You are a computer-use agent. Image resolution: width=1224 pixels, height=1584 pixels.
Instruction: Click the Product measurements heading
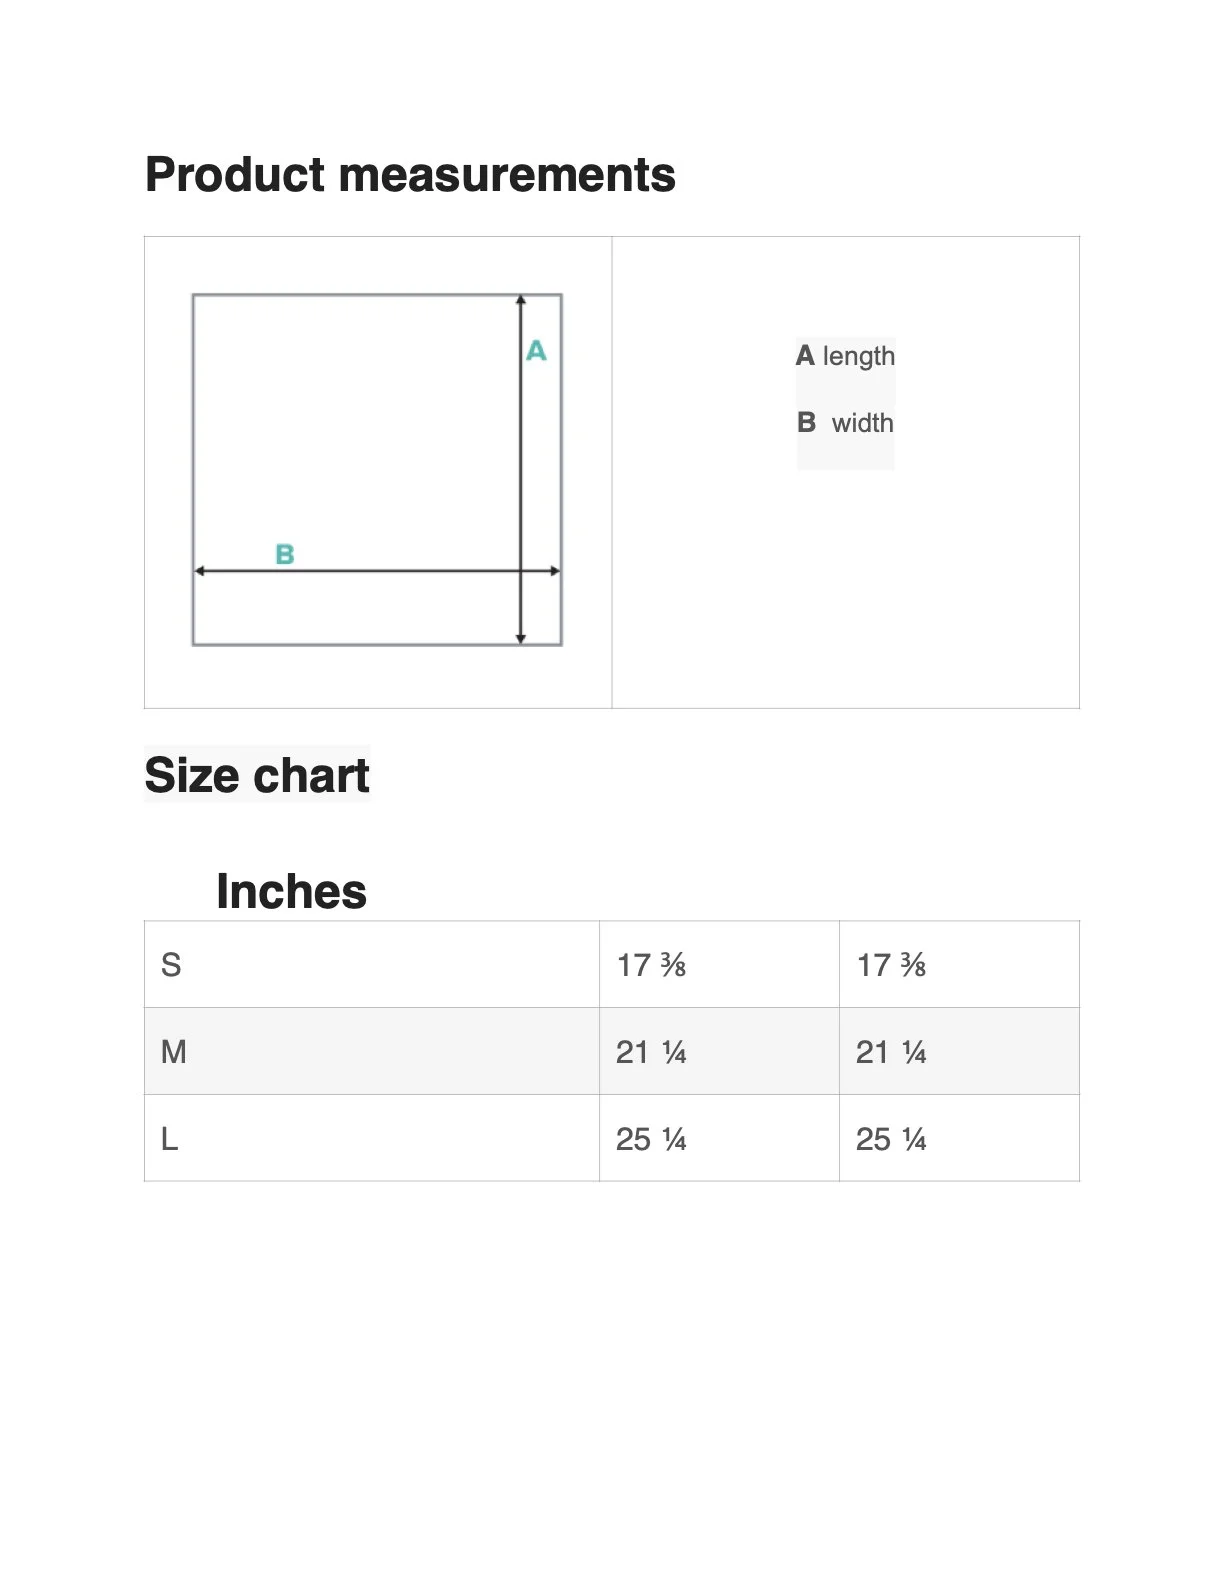coord(410,175)
